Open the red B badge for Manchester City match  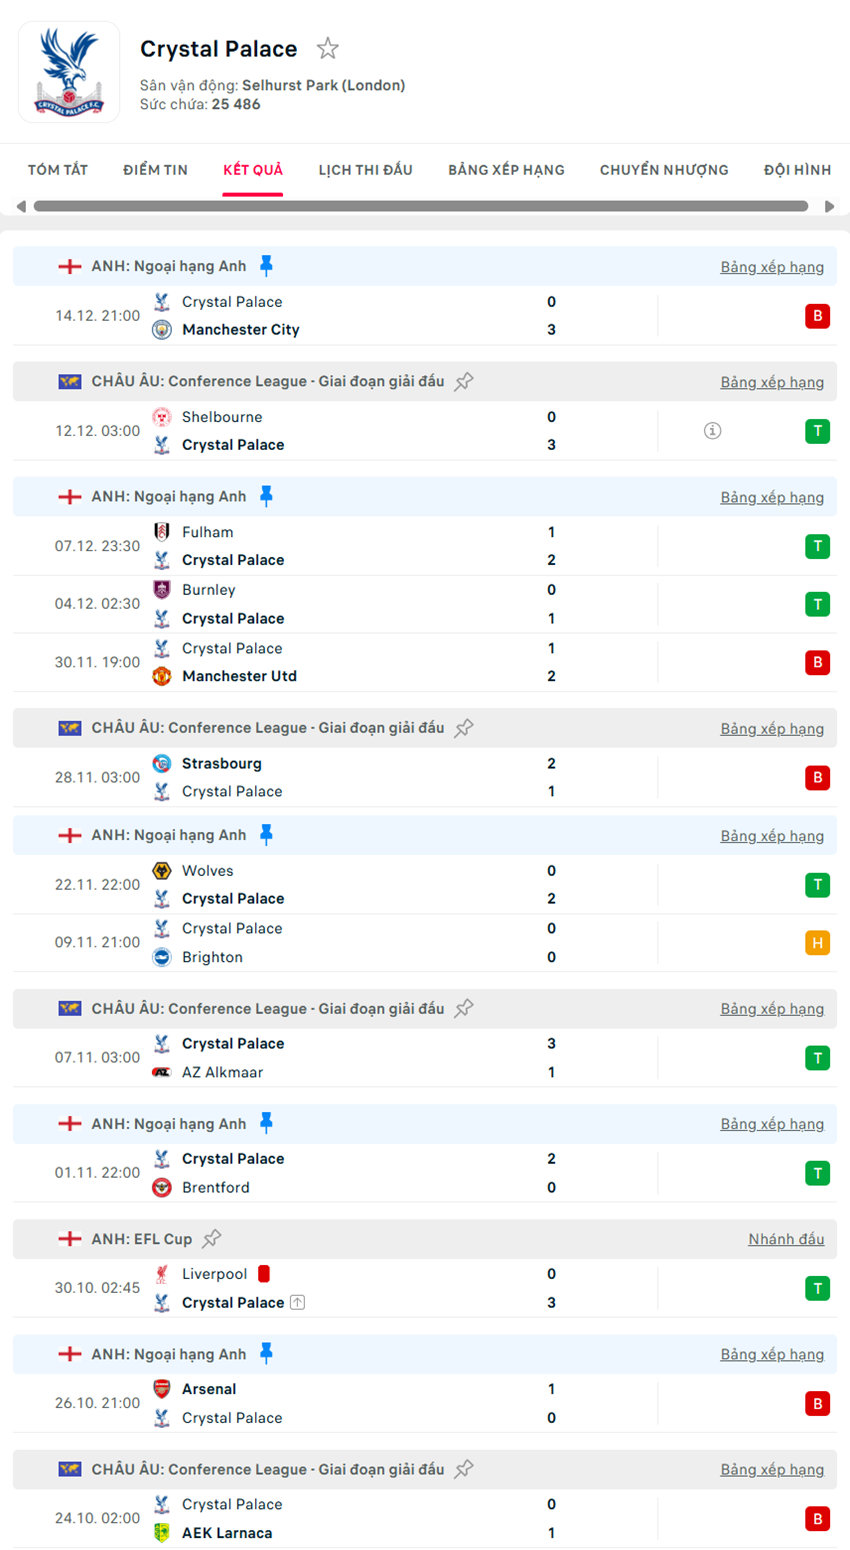click(817, 315)
